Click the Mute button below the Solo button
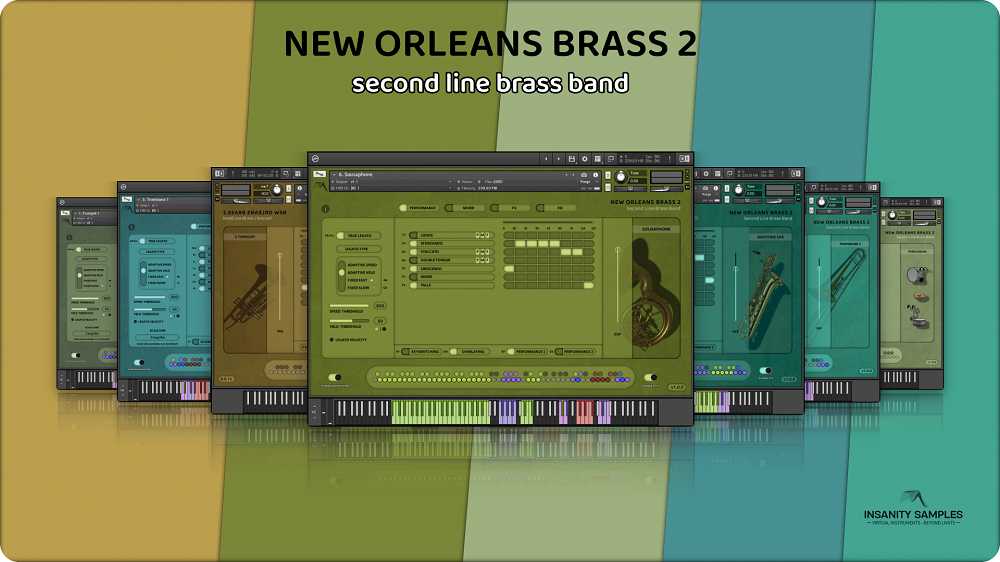The height and width of the screenshot is (562, 1000). click(x=608, y=188)
